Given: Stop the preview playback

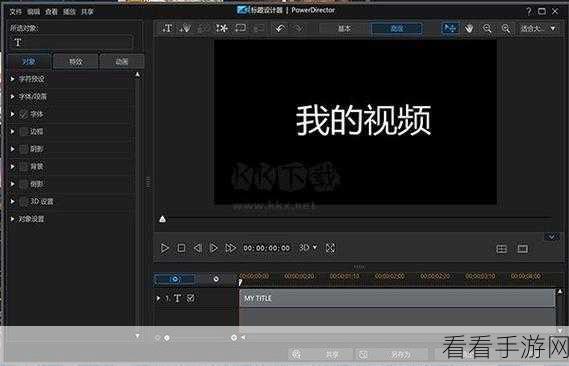Looking at the screenshot, I should tap(181, 248).
